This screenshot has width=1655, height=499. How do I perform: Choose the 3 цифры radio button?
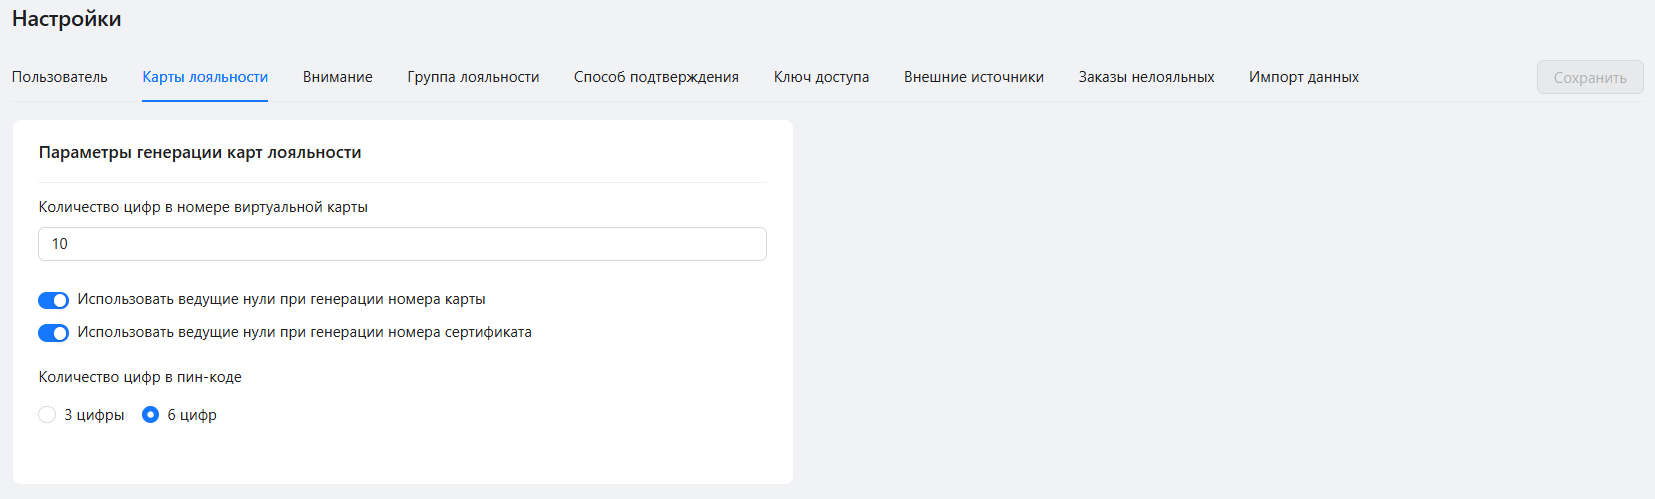pyautogui.click(x=47, y=415)
